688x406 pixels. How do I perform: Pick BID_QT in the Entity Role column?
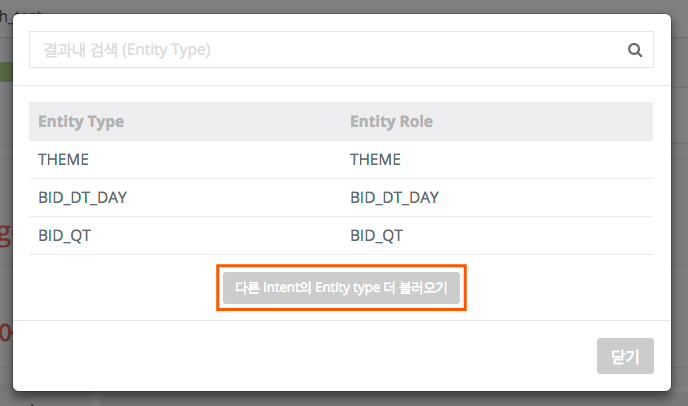377,236
